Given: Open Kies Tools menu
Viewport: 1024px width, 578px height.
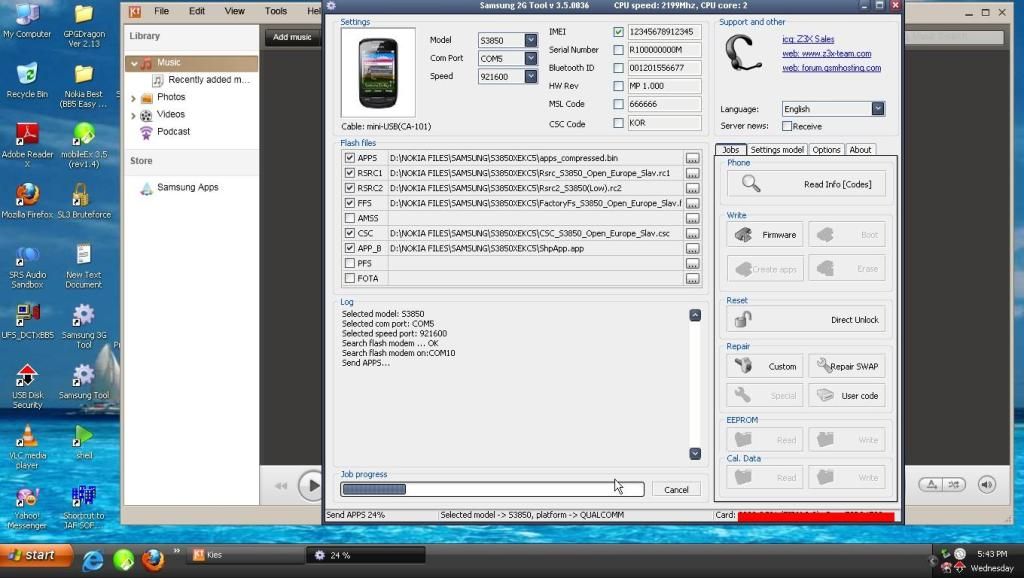Looking at the screenshot, I should [x=276, y=11].
